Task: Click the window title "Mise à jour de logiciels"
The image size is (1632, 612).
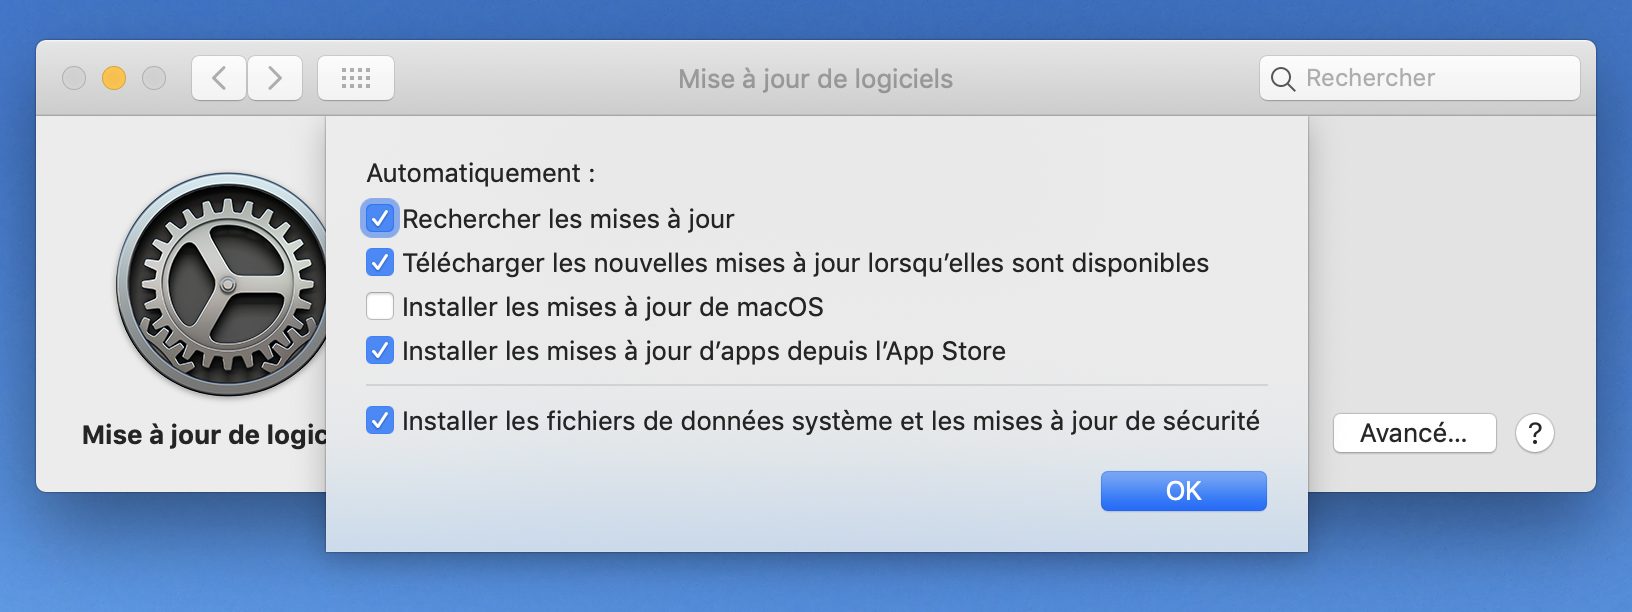Action: 815,79
